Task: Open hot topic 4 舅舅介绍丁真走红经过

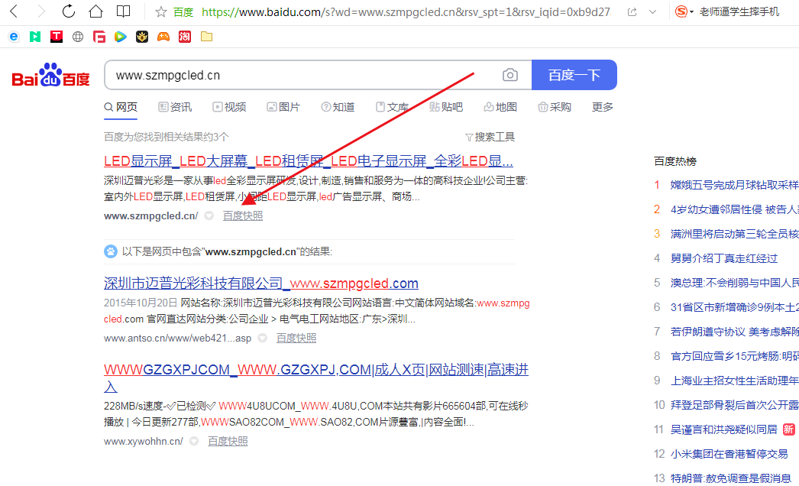Action: click(724, 258)
